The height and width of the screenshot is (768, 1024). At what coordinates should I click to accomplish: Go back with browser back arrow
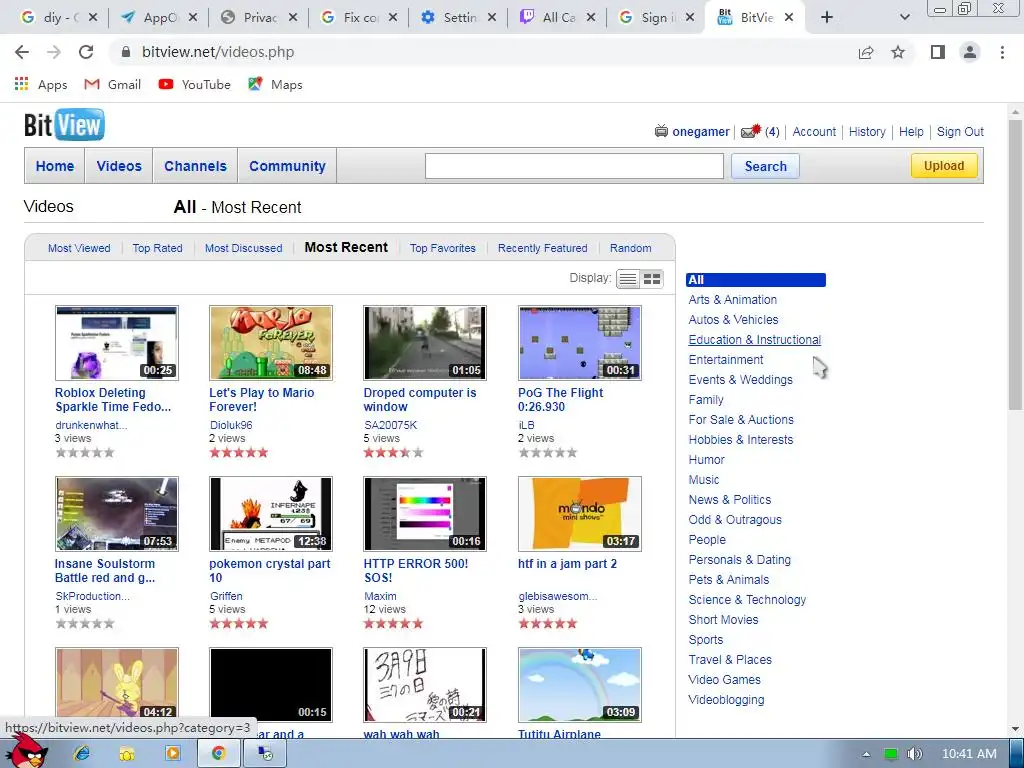pos(22,52)
